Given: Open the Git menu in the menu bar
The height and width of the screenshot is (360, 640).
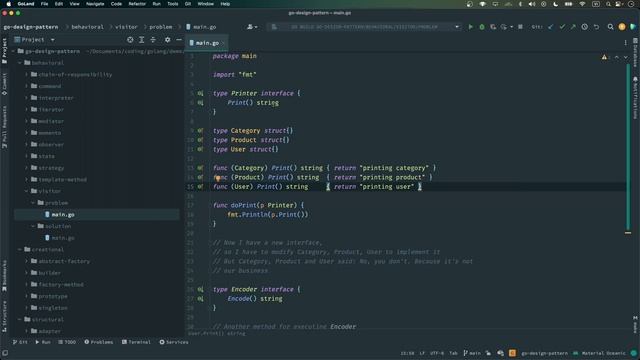Looking at the screenshot, I should click(188, 4).
